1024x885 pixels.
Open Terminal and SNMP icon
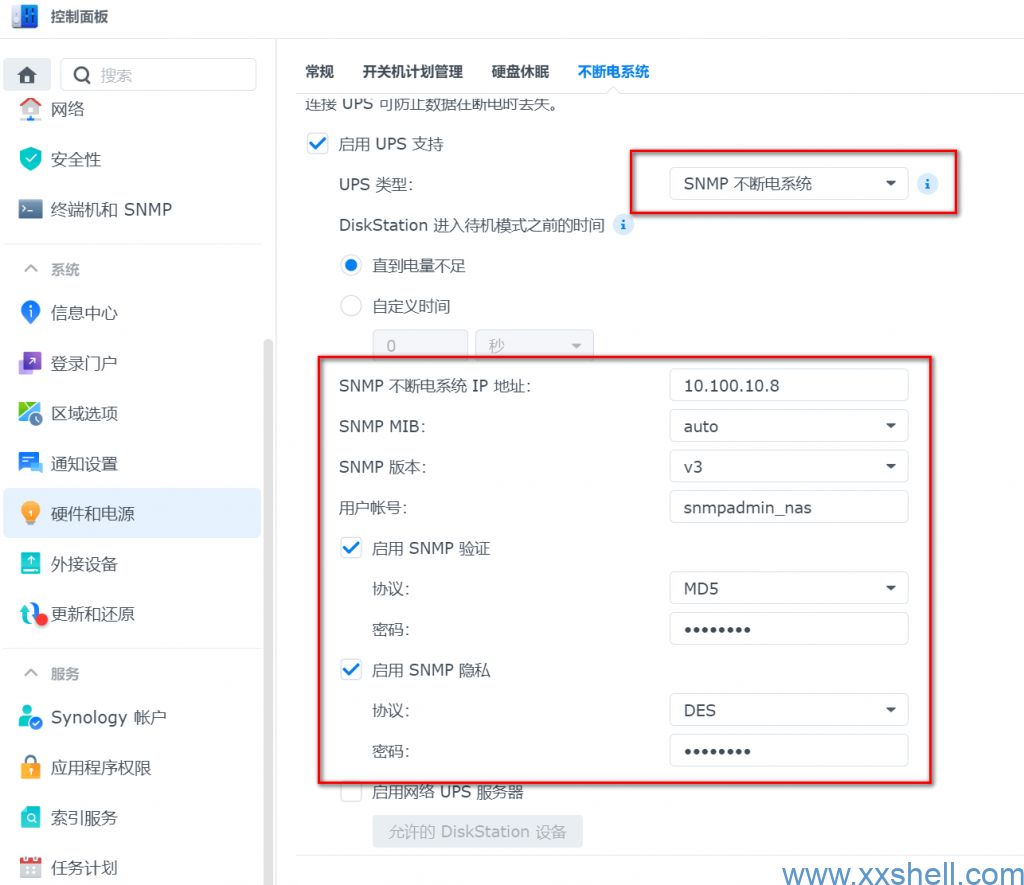[31, 209]
